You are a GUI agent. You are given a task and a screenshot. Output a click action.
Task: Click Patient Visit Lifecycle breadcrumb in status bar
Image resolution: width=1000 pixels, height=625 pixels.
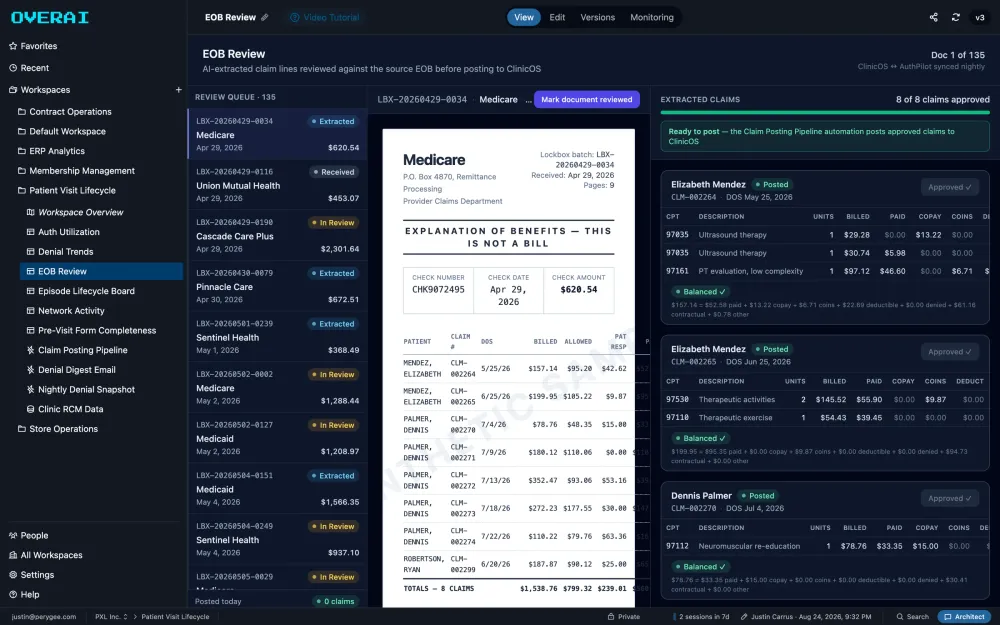(x=175, y=617)
